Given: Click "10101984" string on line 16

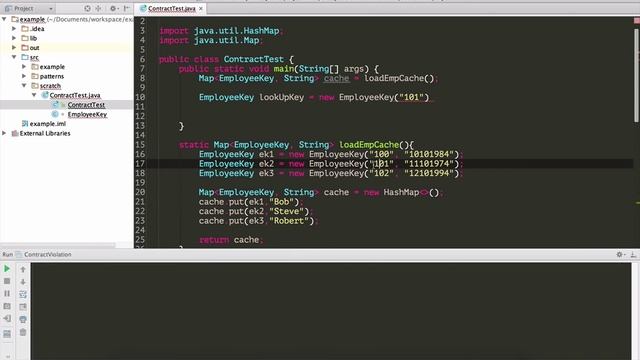Looking at the screenshot, I should [429, 154].
